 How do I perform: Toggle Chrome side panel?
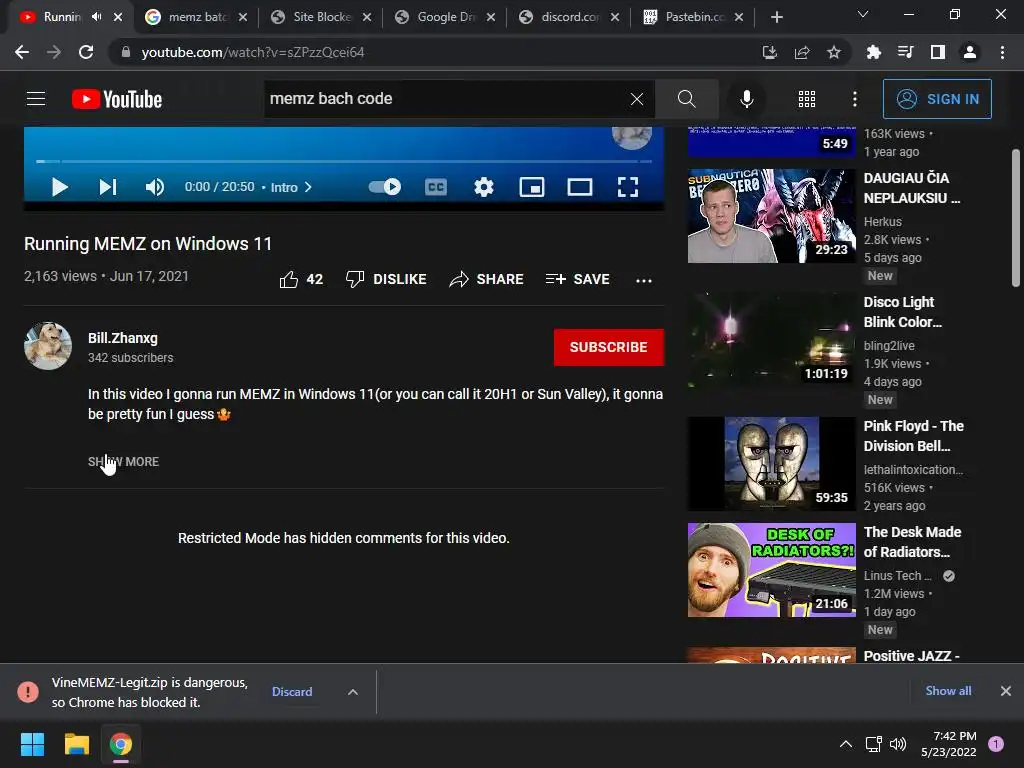click(938, 52)
